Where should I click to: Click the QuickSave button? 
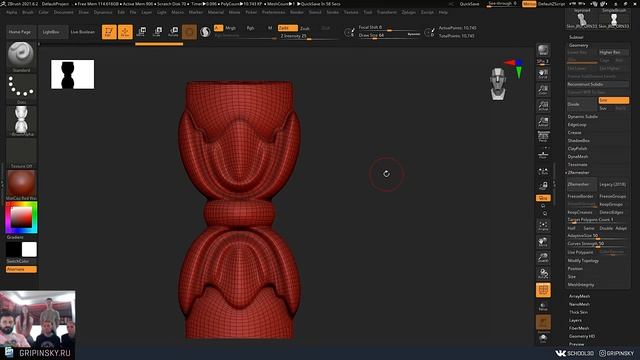coord(469,4)
